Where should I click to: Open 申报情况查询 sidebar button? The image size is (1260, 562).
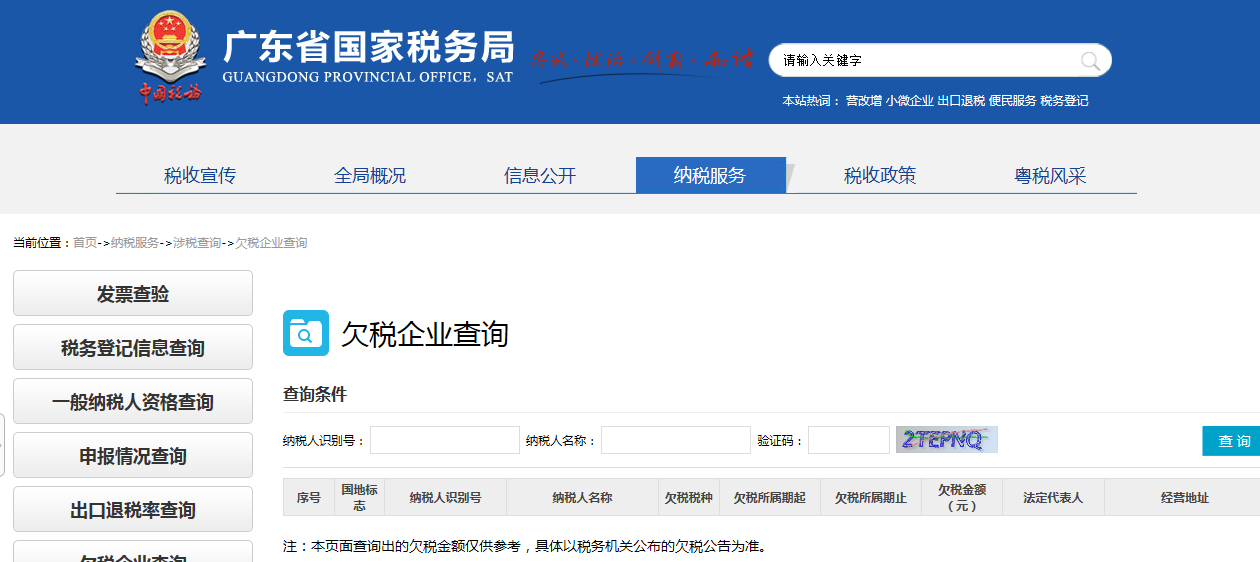pos(133,456)
